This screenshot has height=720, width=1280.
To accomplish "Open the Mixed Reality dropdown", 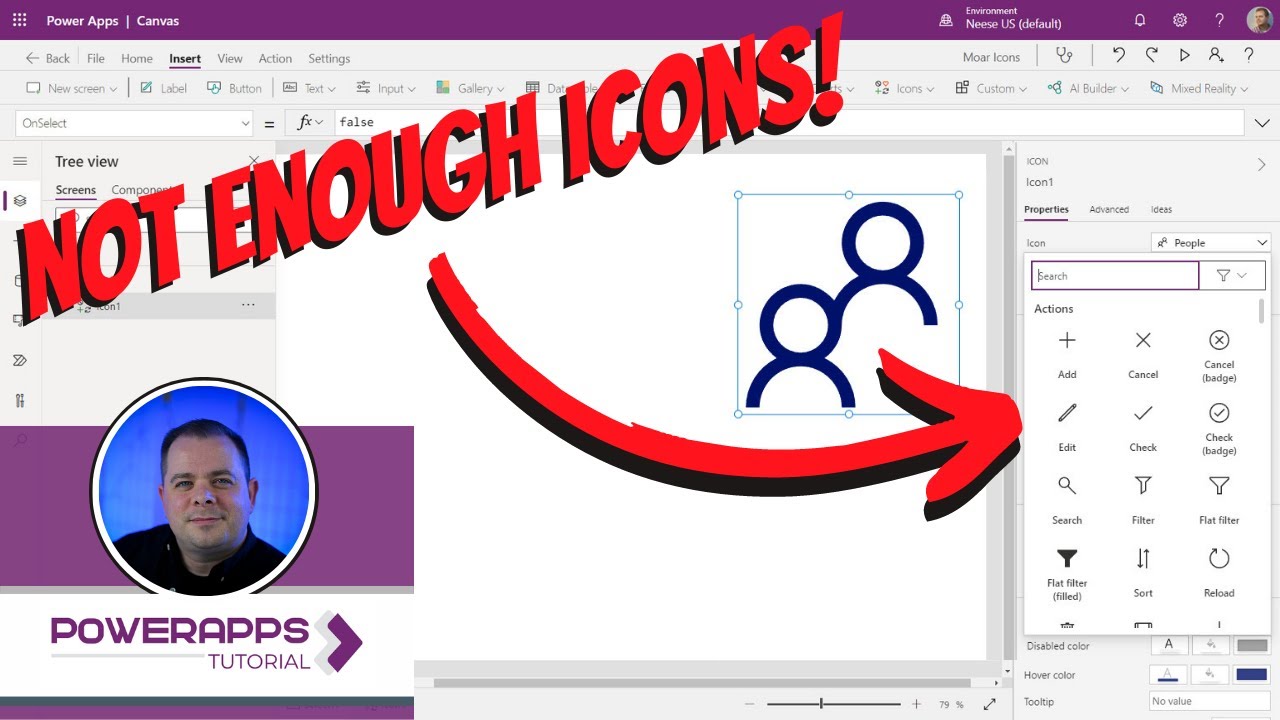I will coord(1199,88).
